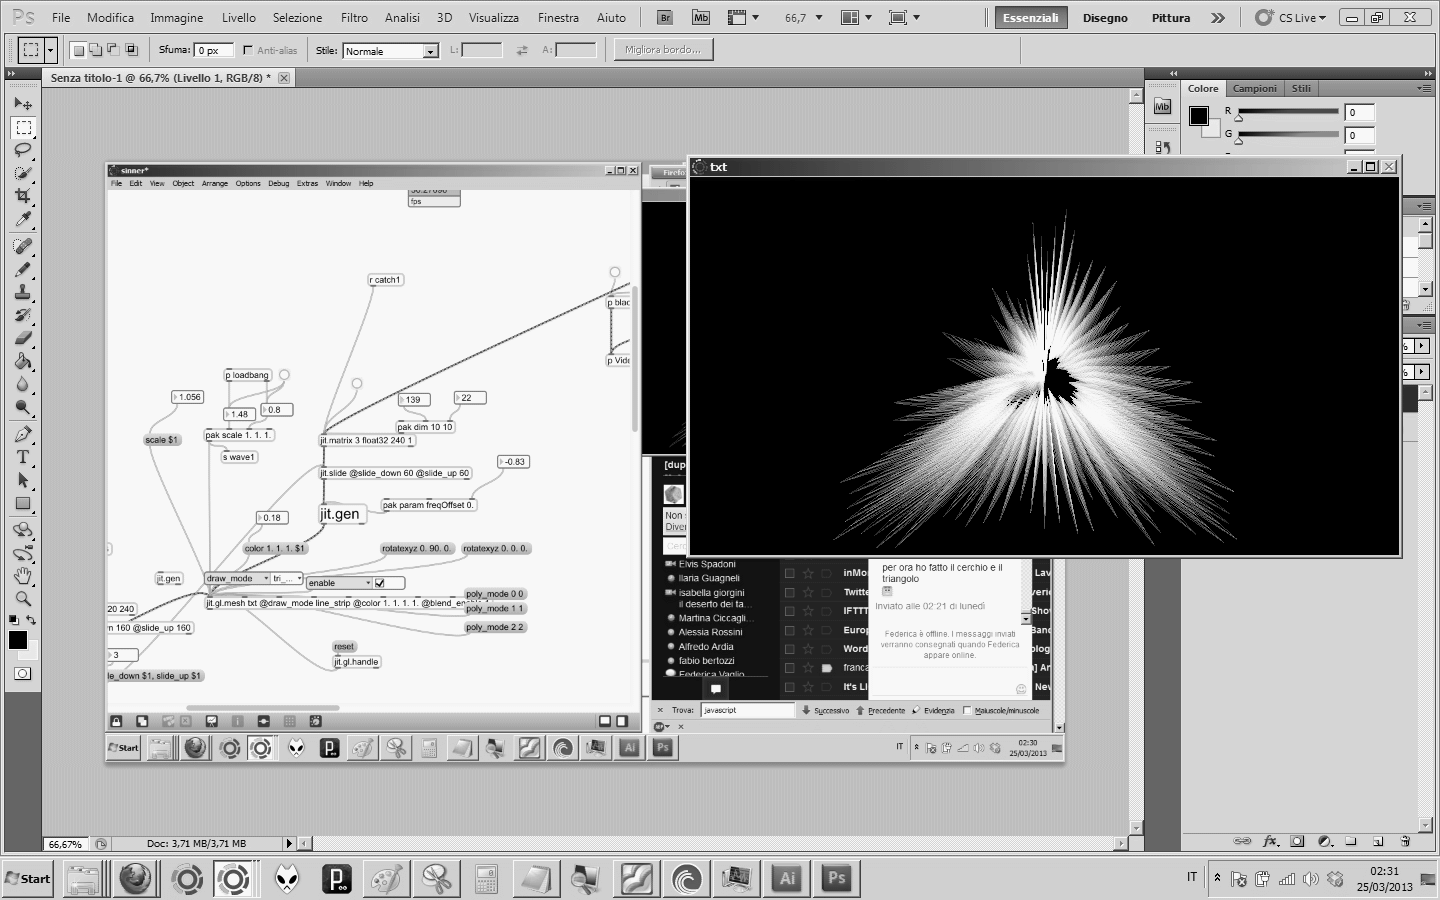
Task: Click the Migliora bordo button
Action: click(x=663, y=50)
